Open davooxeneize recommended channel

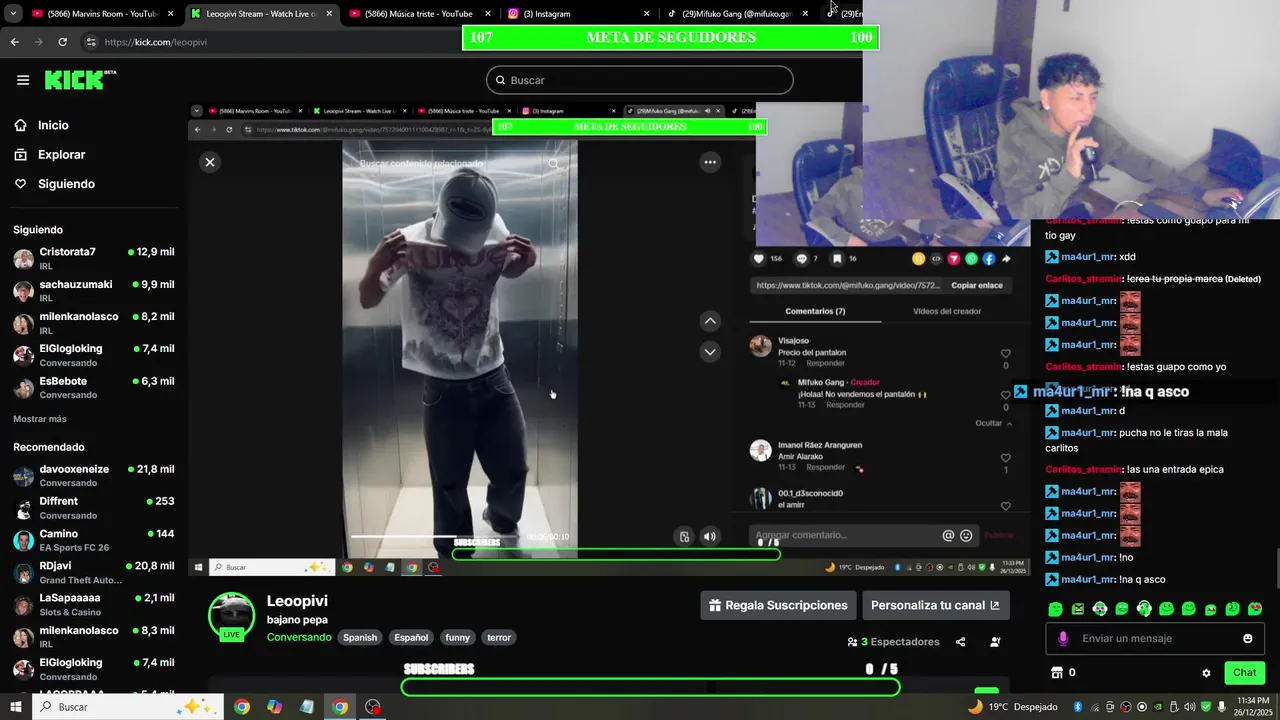point(94,475)
